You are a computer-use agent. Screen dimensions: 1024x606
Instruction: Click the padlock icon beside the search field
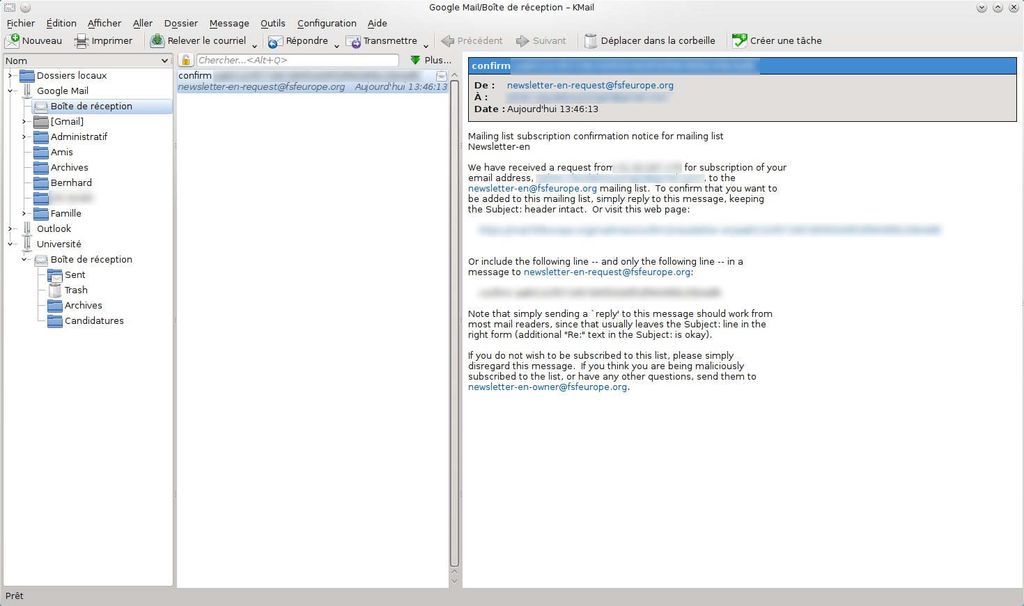(186, 60)
